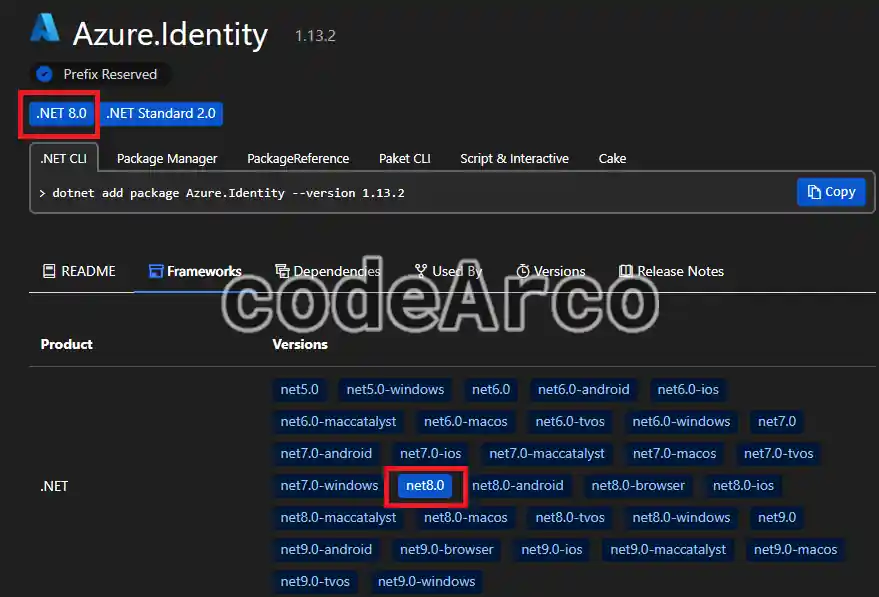Click the version number 1.13.2 in header

[x=315, y=36]
